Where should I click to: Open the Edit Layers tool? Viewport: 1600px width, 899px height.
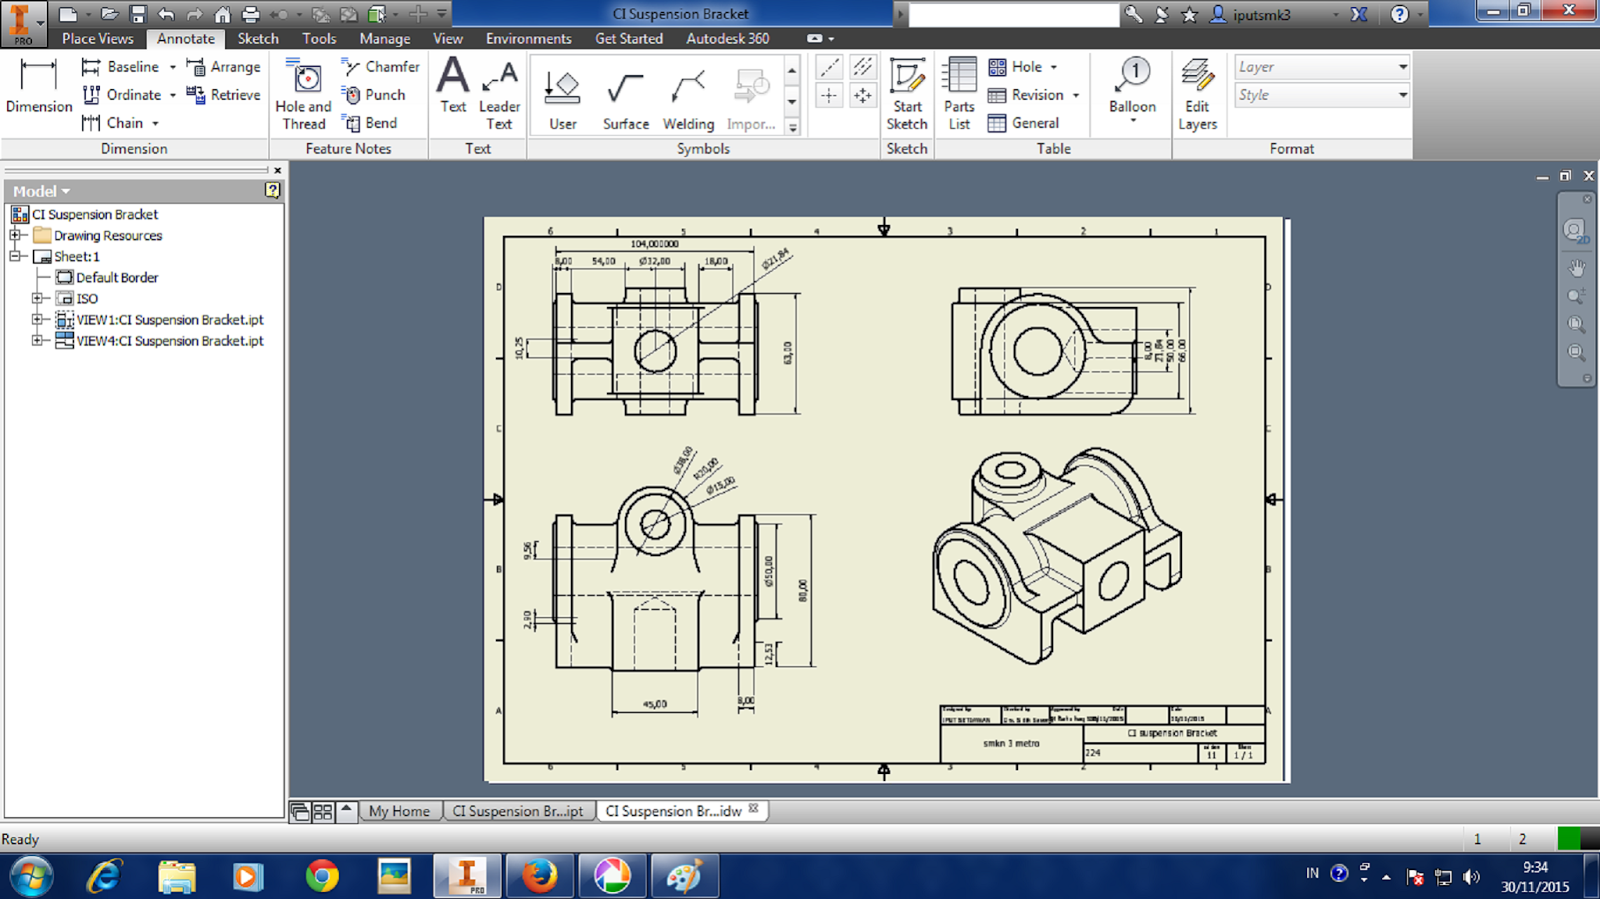tap(1197, 94)
